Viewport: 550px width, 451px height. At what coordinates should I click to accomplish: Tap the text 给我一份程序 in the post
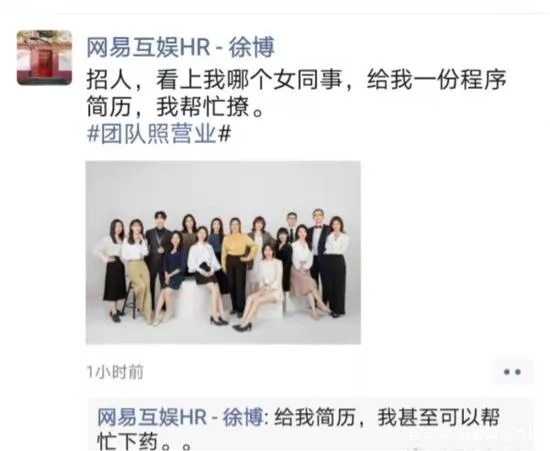[x=437, y=80]
